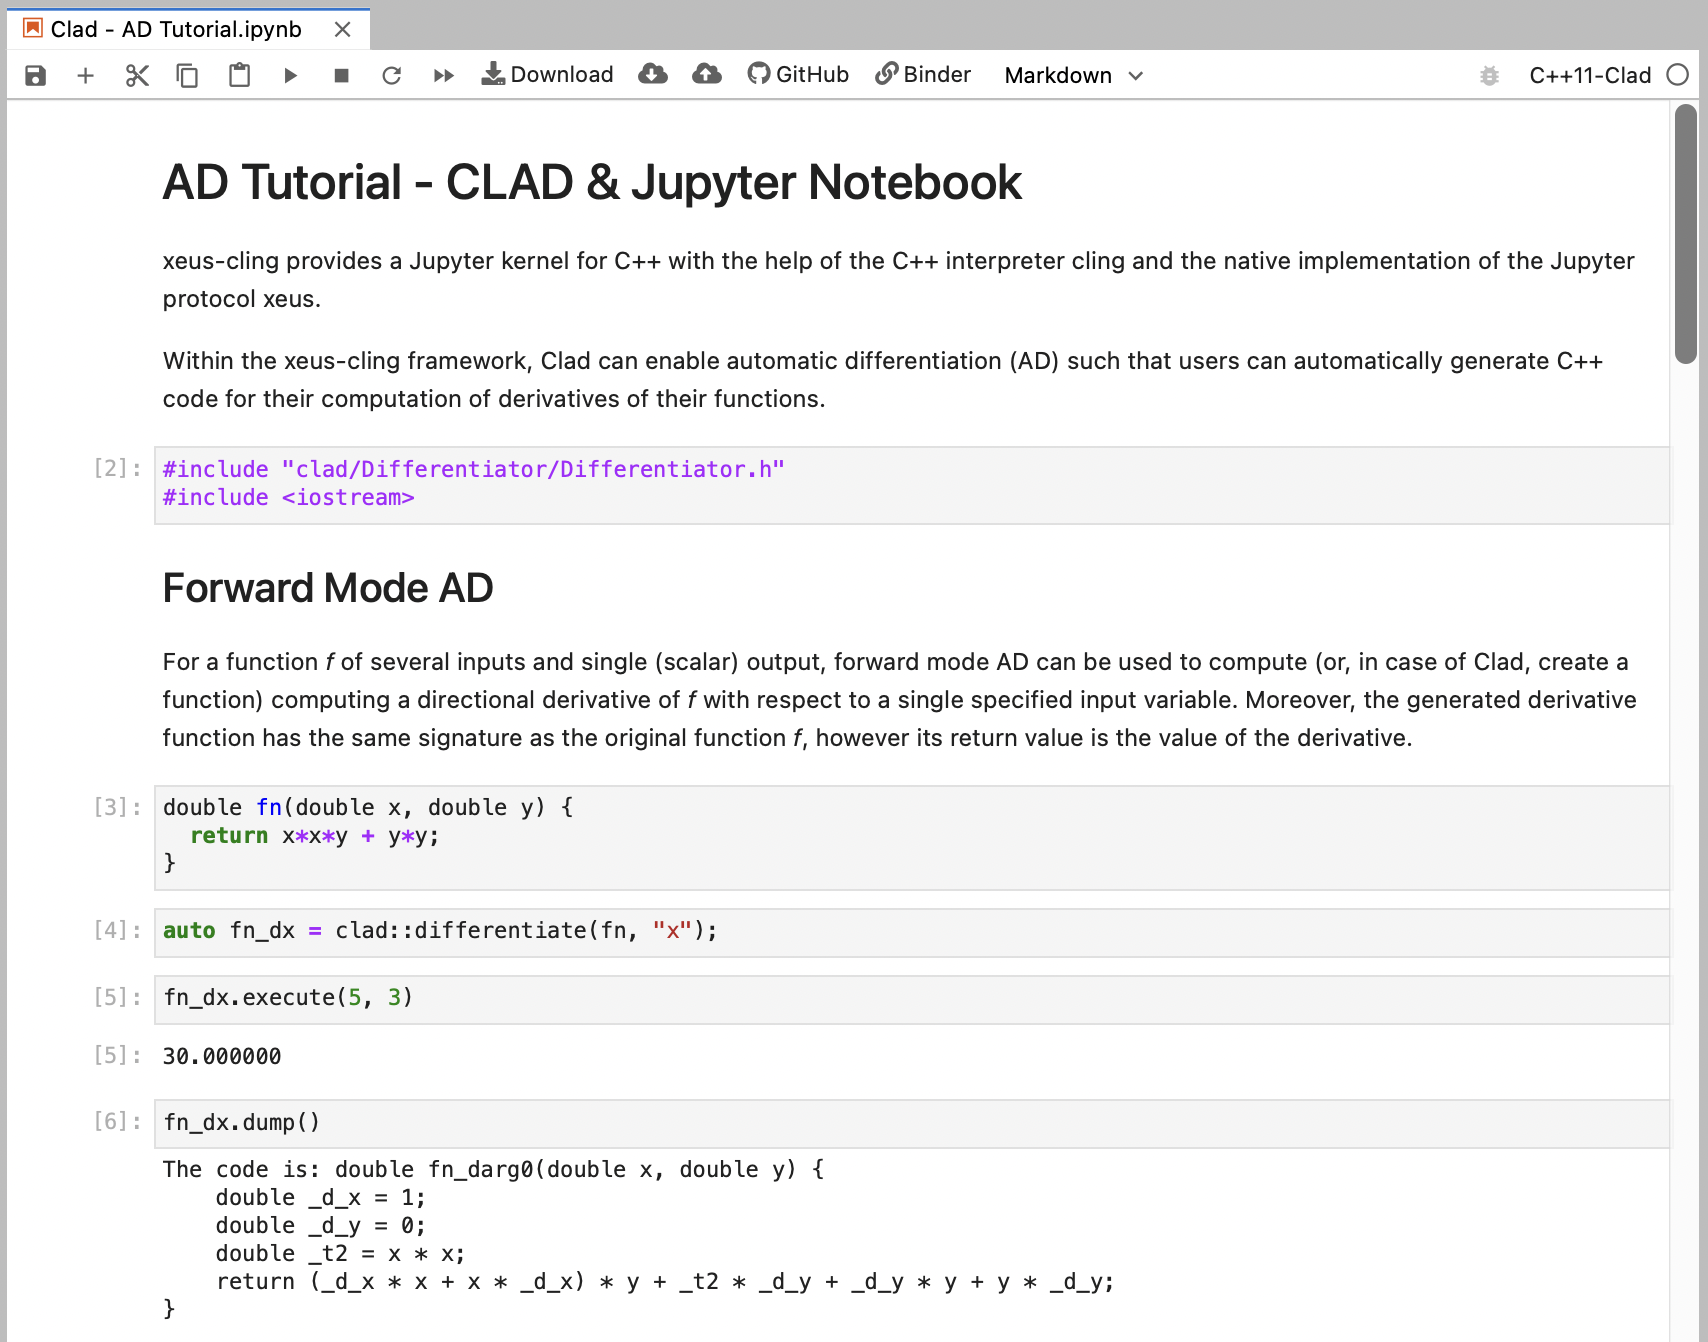Click the cloud download icon
Viewport: 1708px width, 1342px height.
(653, 74)
